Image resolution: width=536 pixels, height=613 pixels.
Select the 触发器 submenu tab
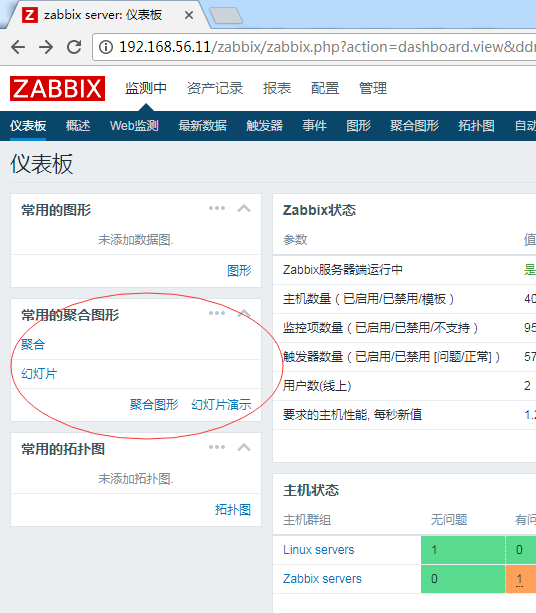pos(264,126)
